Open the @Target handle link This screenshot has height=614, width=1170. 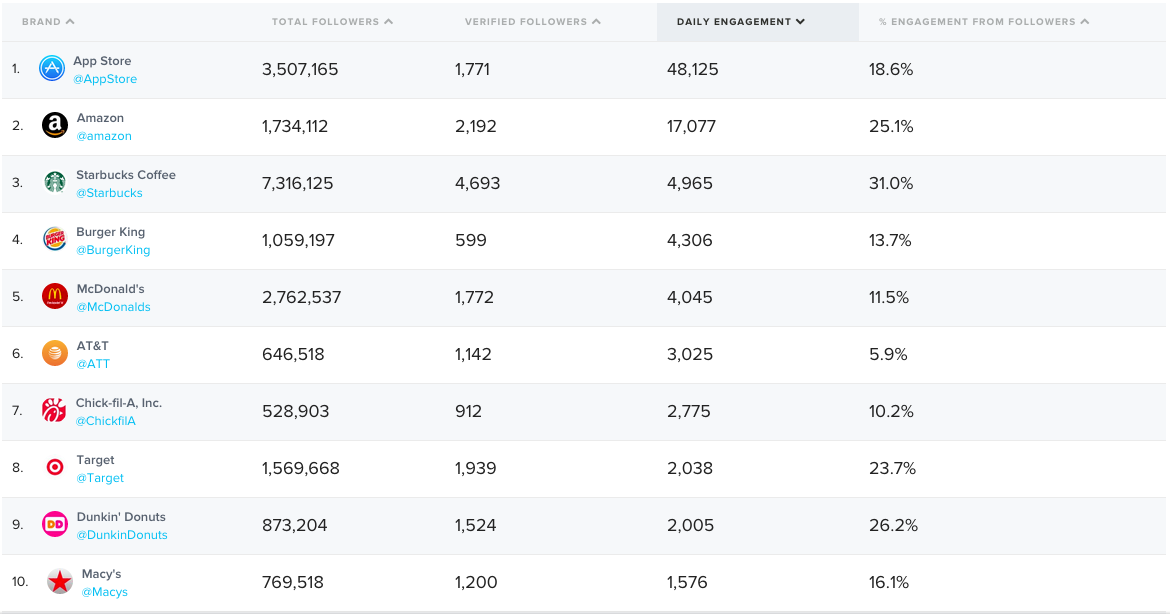coord(100,477)
